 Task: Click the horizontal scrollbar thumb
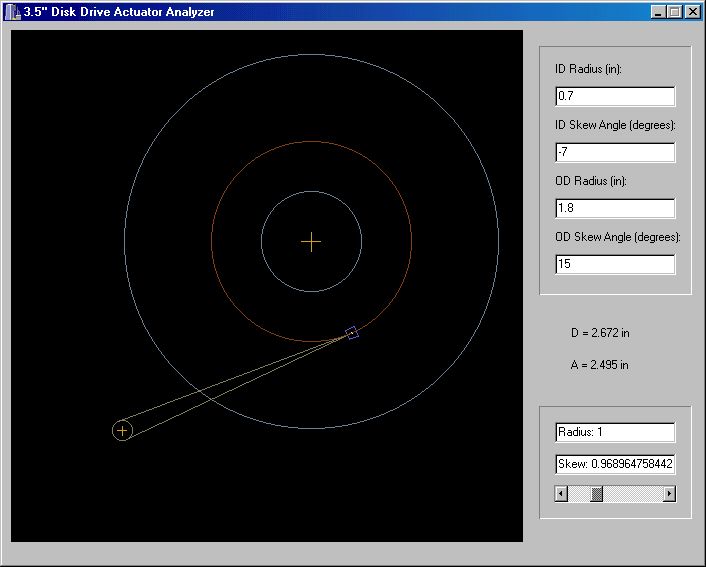point(597,494)
